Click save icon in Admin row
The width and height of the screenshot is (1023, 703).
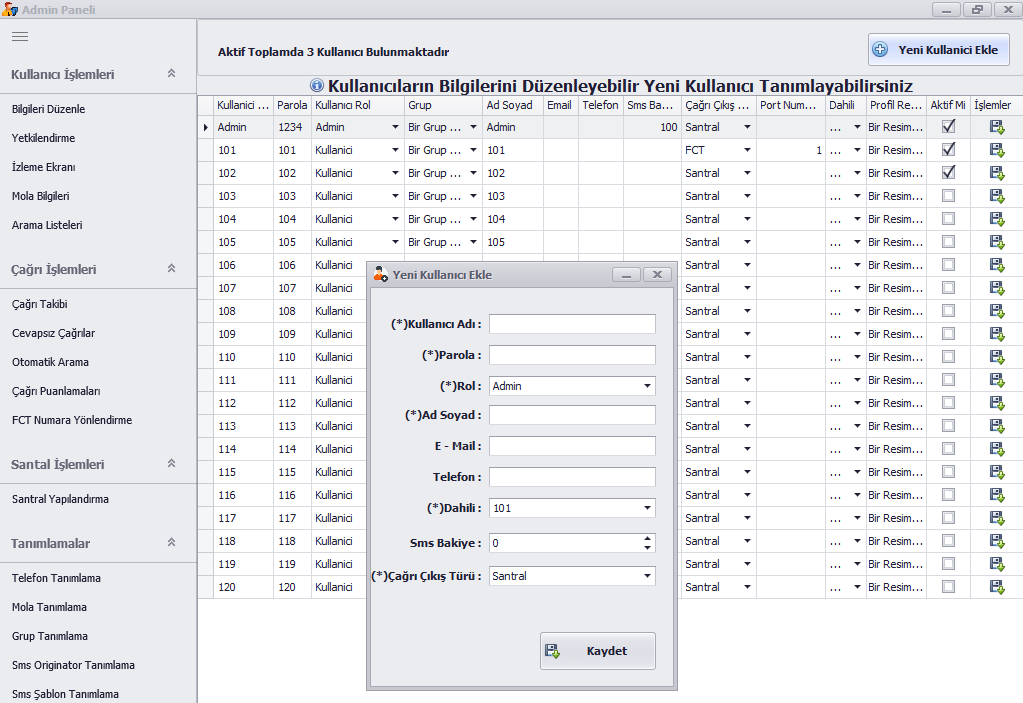pos(996,127)
